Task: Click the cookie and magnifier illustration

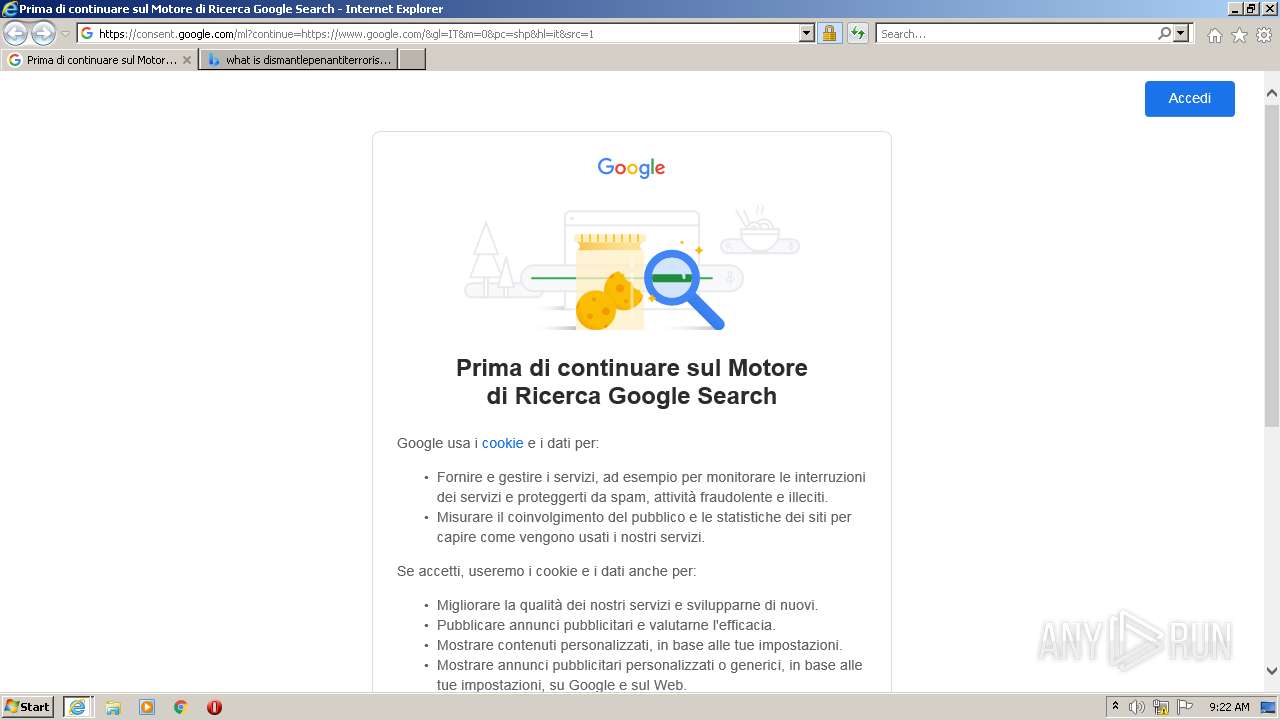Action: coord(632,270)
